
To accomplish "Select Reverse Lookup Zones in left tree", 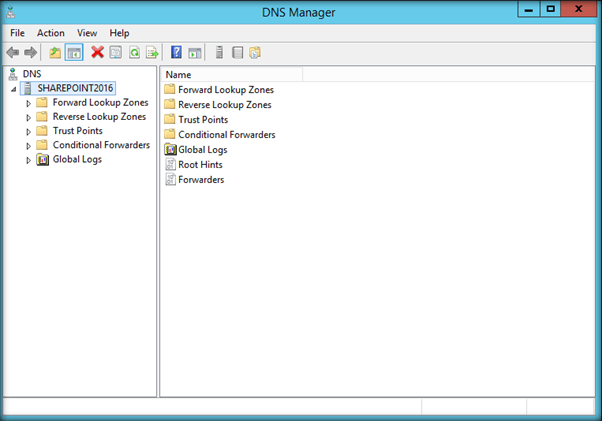I will (x=99, y=117).
